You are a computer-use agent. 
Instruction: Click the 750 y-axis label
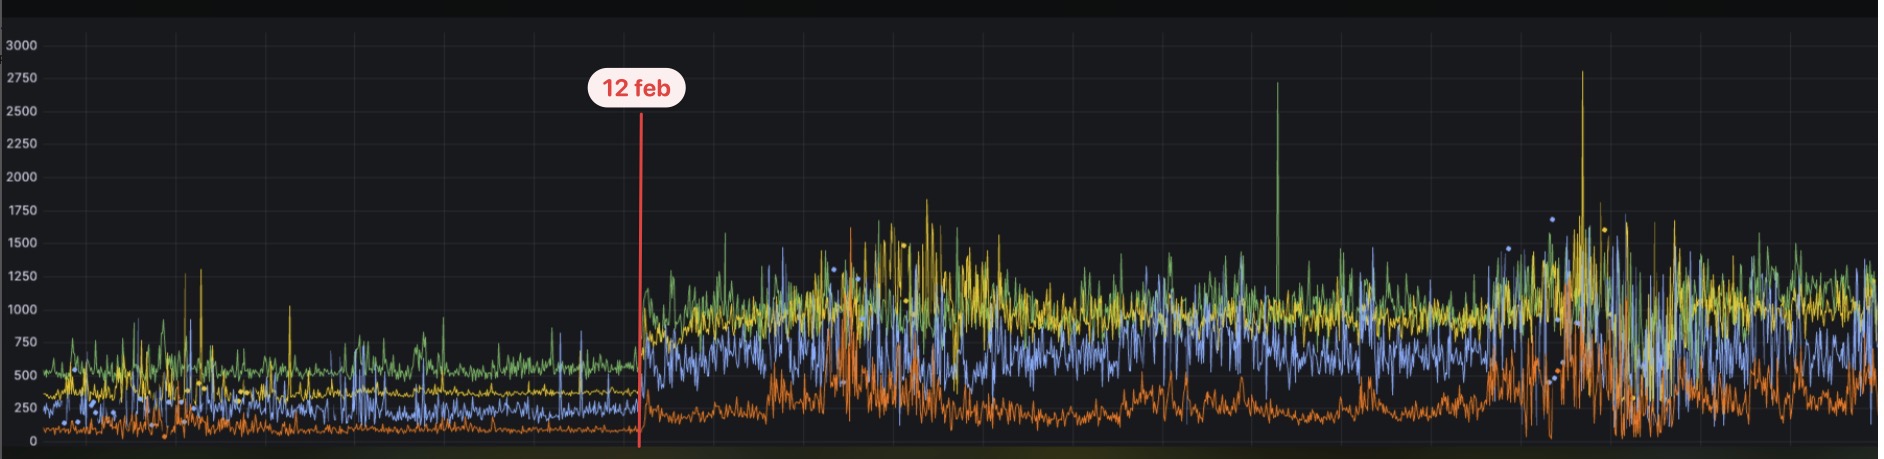(x=25, y=342)
